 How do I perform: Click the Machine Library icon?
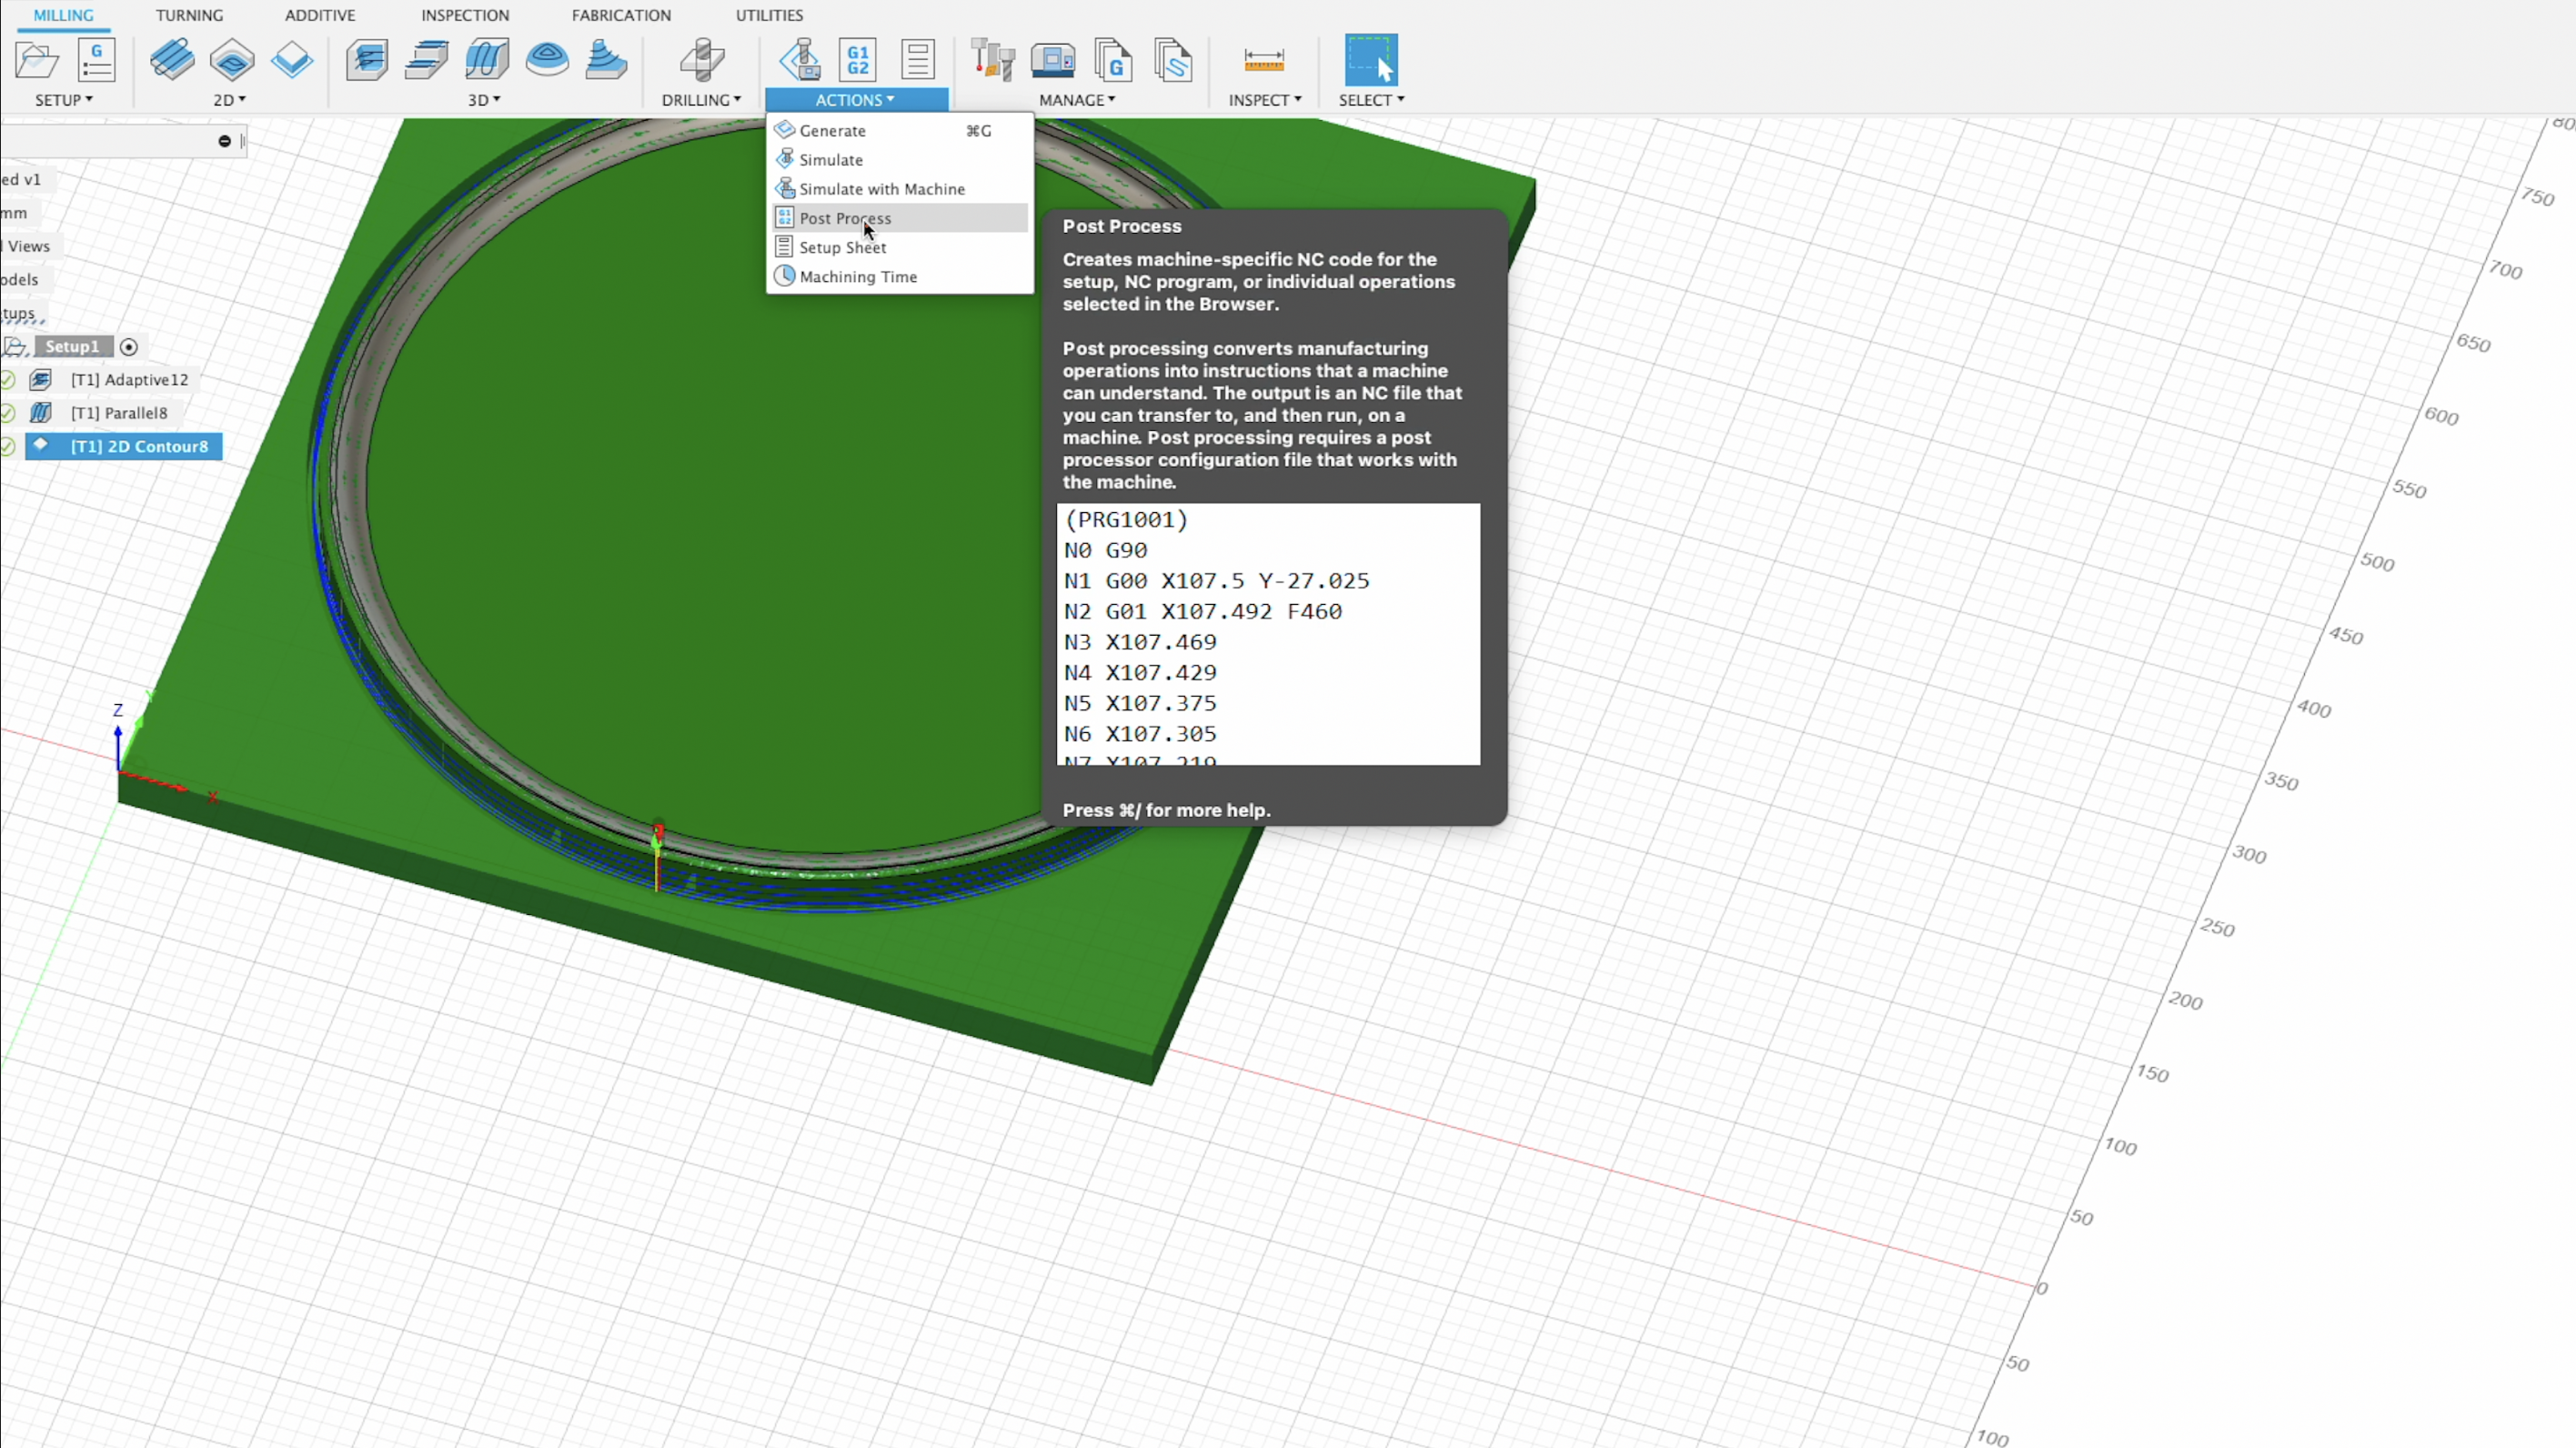click(x=1053, y=60)
